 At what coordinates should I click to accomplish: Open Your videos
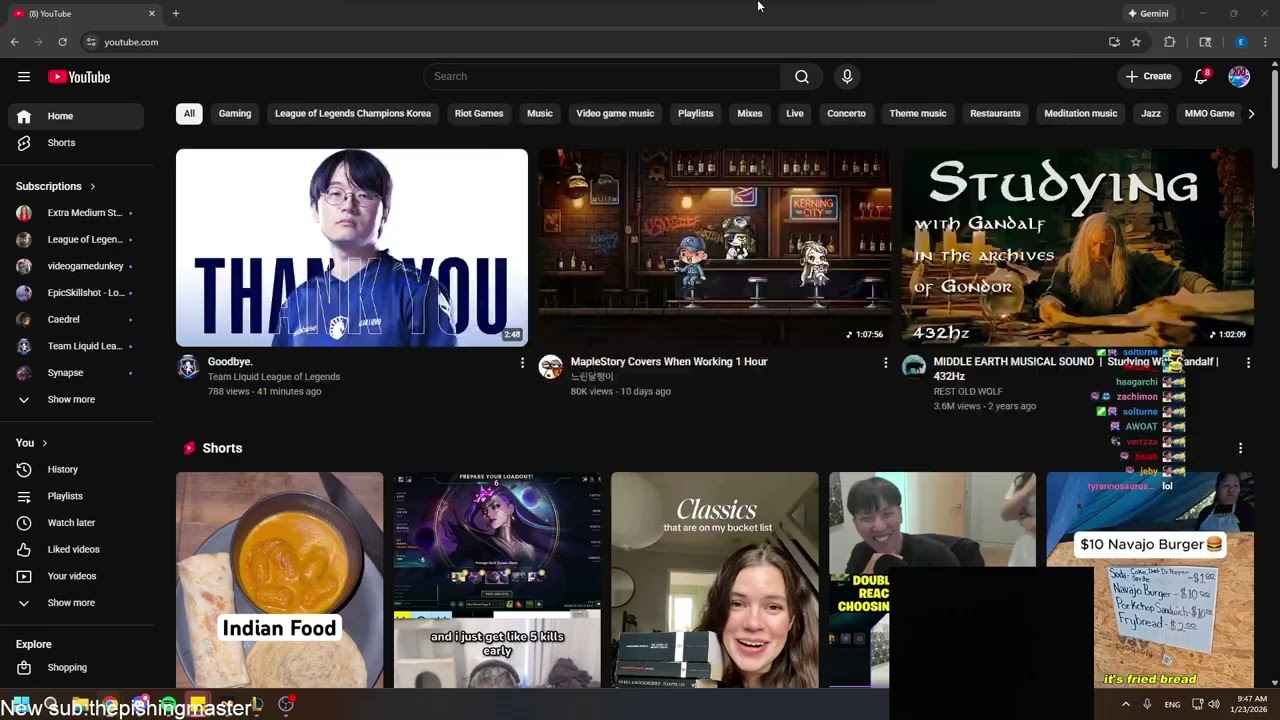[76, 576]
